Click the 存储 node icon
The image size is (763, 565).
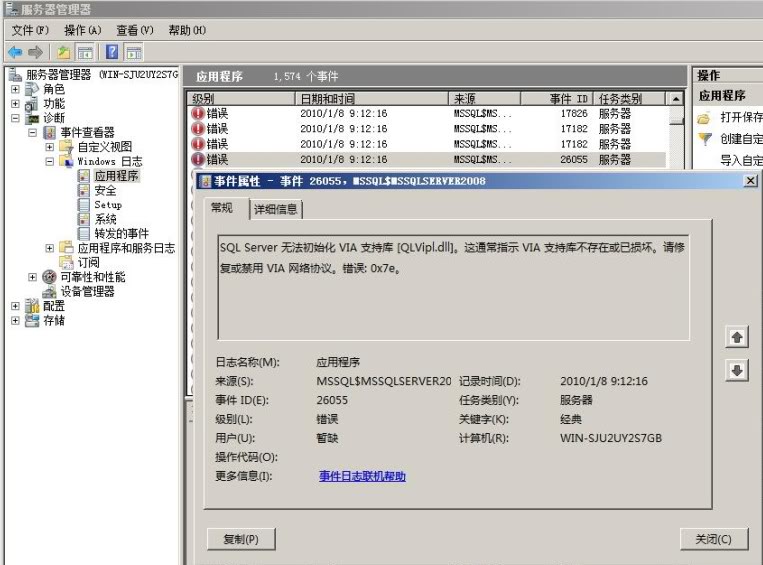coord(32,320)
